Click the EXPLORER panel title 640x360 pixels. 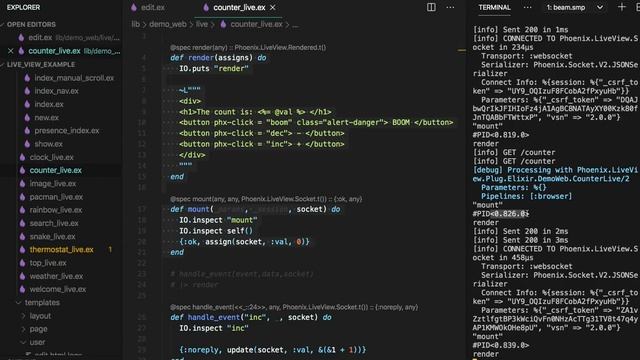pyautogui.click(x=23, y=7)
